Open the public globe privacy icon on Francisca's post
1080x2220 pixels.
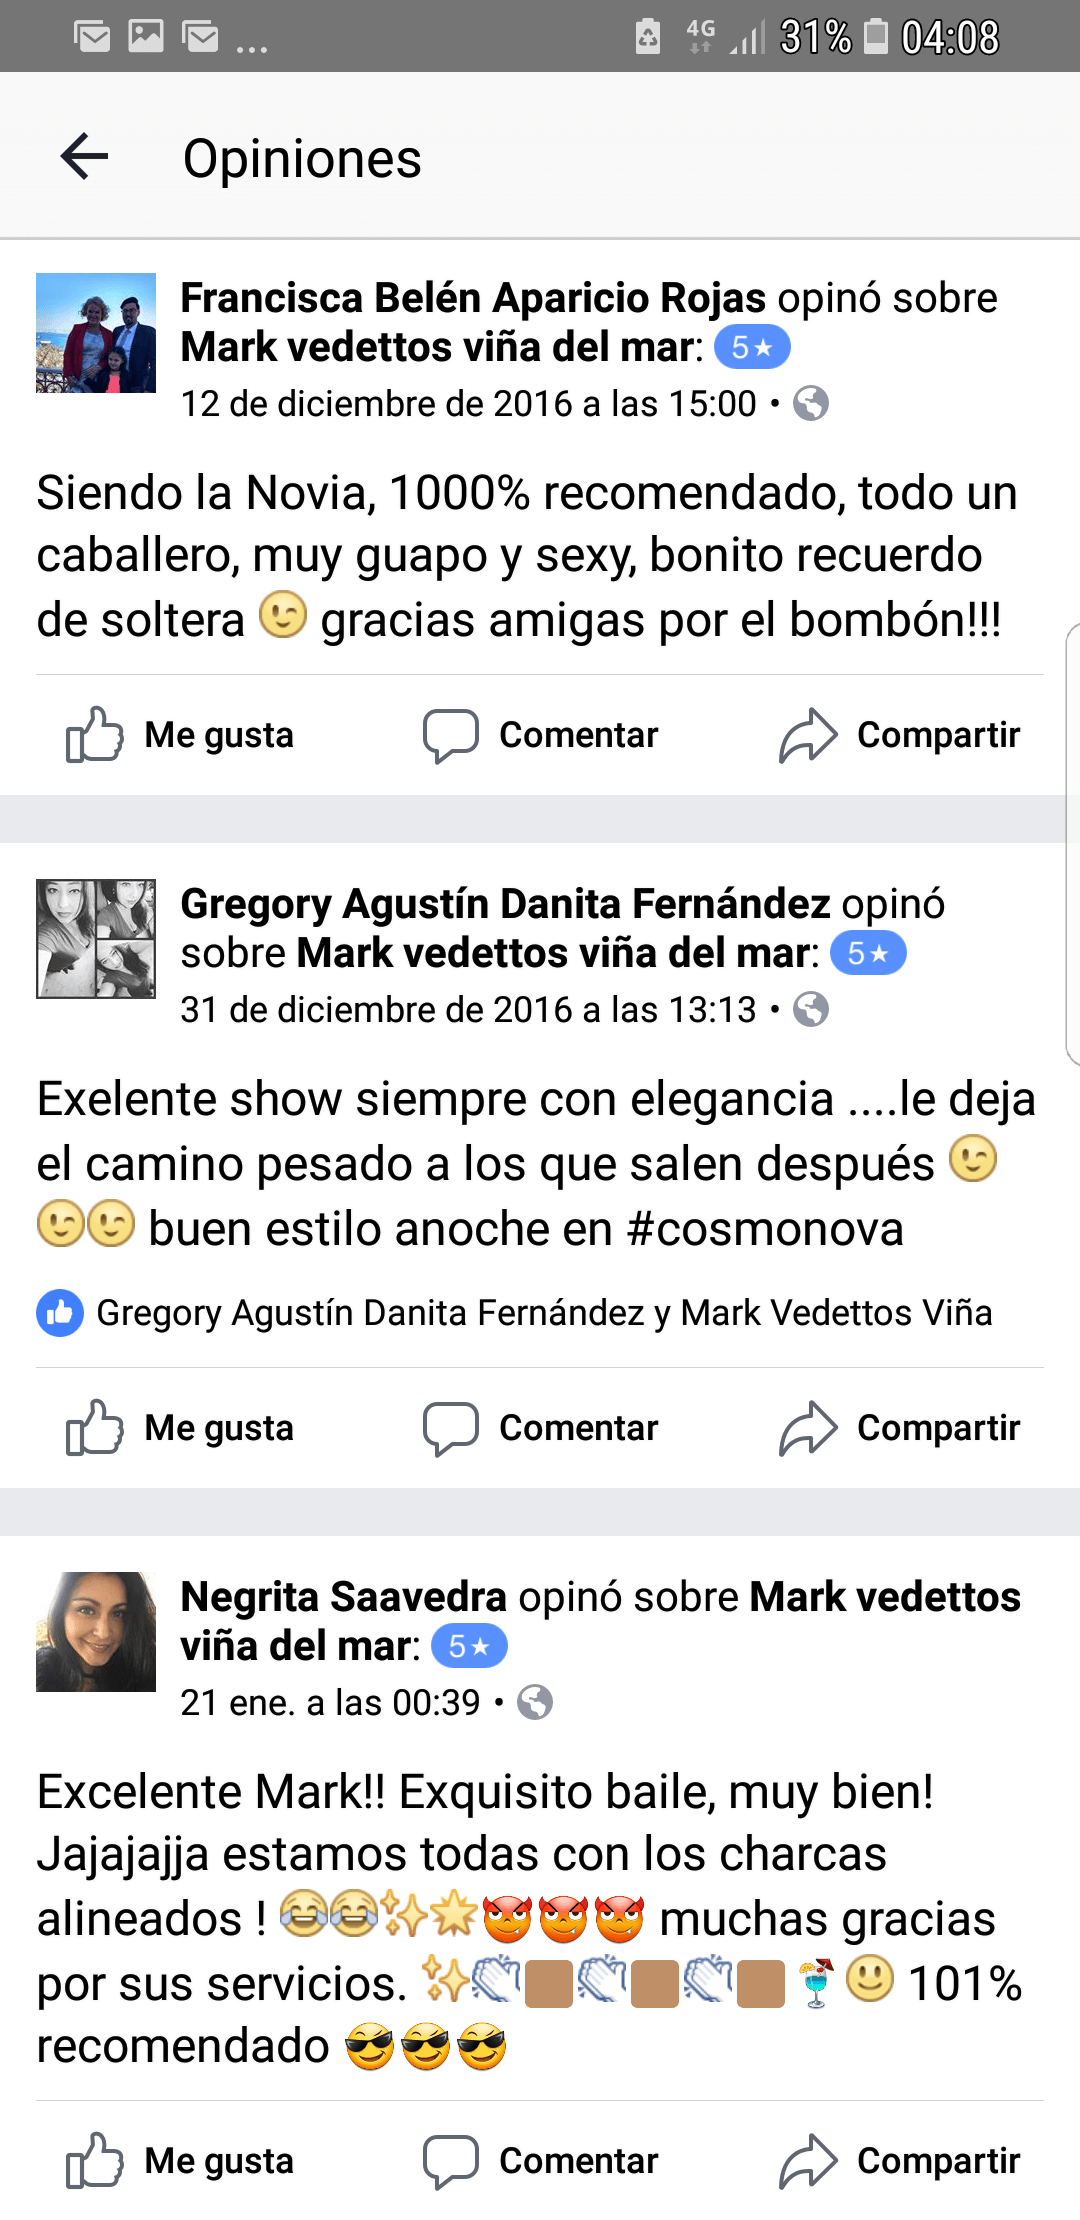[811, 404]
